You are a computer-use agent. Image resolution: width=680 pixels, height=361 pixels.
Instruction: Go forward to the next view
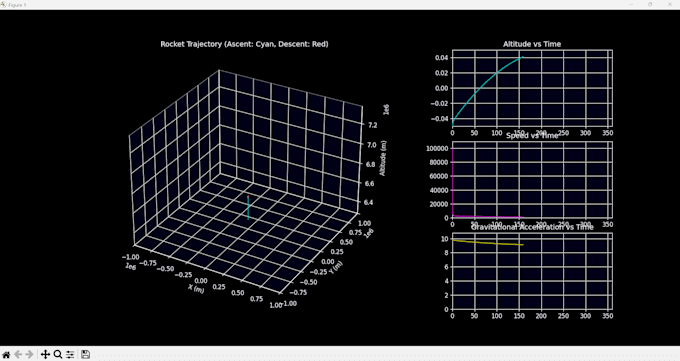click(x=29, y=354)
